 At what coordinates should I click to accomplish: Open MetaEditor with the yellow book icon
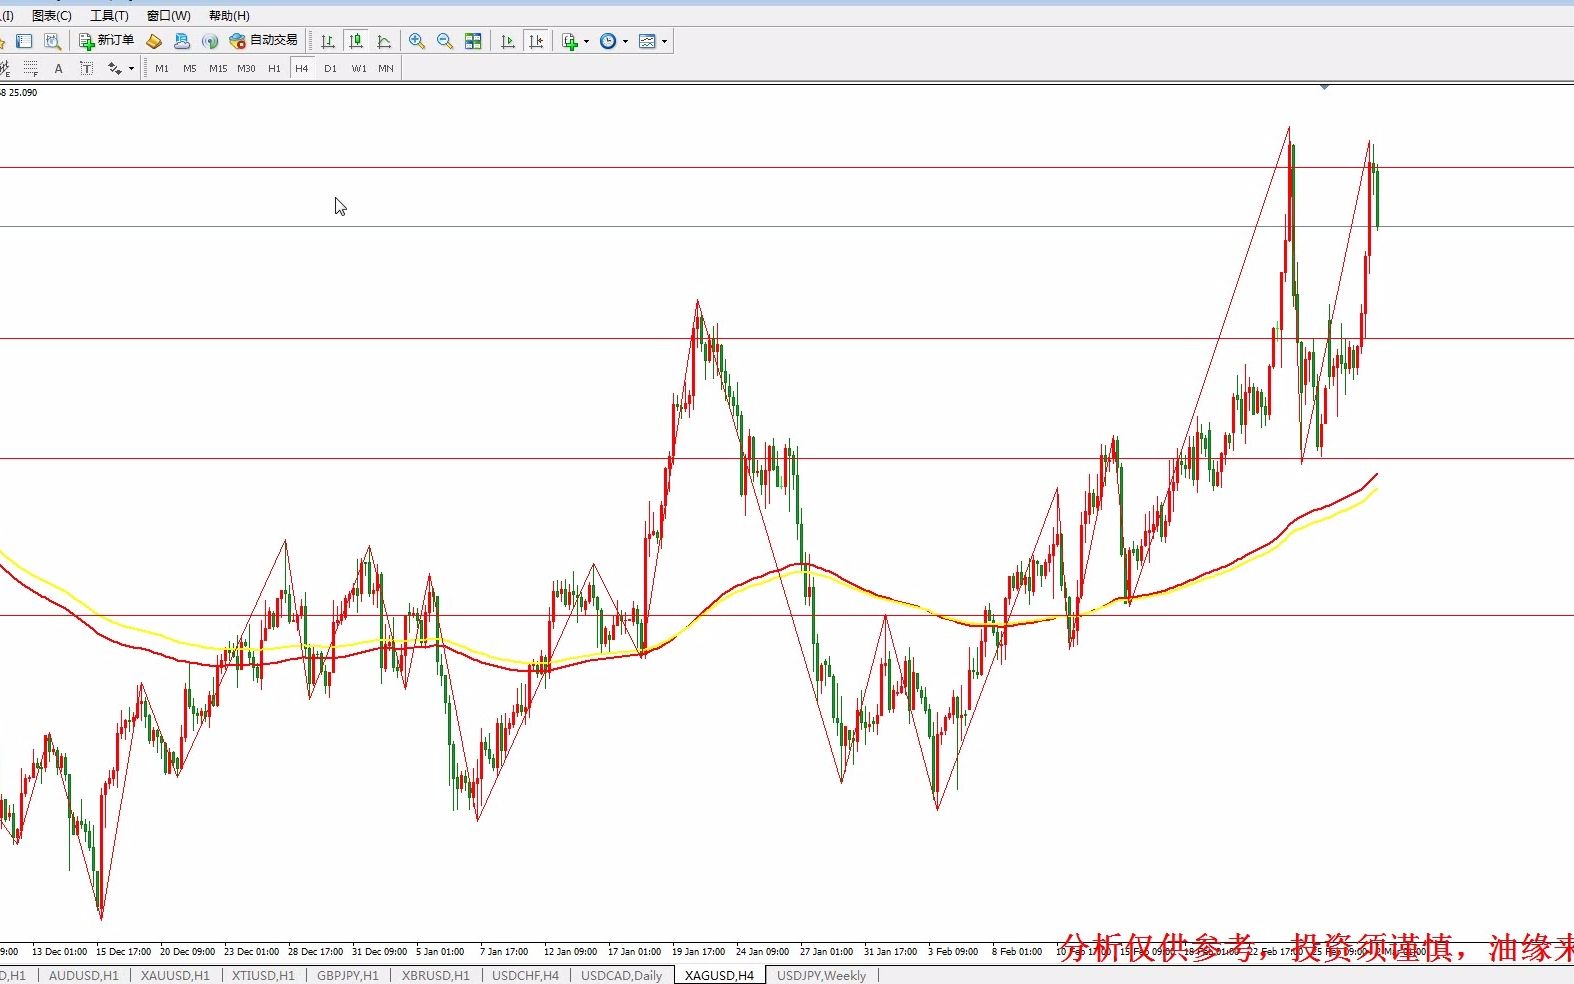[x=154, y=41]
